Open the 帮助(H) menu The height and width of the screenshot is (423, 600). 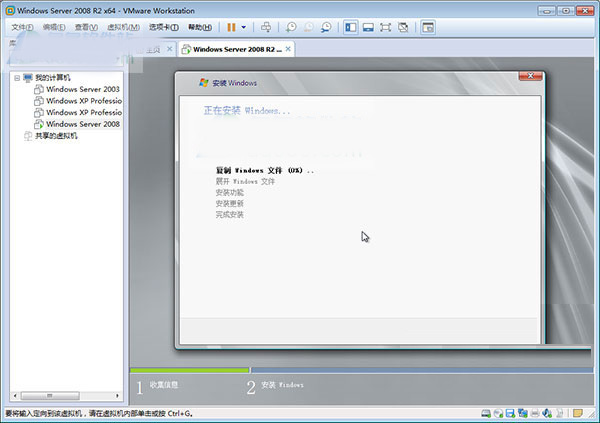199,27
